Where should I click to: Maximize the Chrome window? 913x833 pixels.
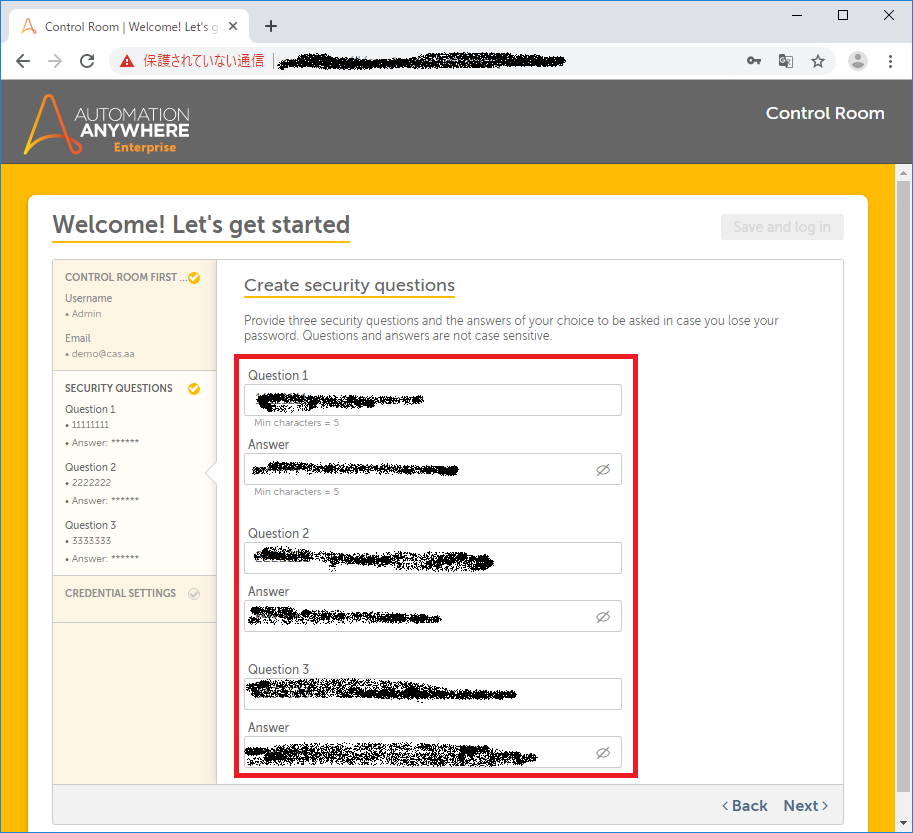pyautogui.click(x=843, y=16)
